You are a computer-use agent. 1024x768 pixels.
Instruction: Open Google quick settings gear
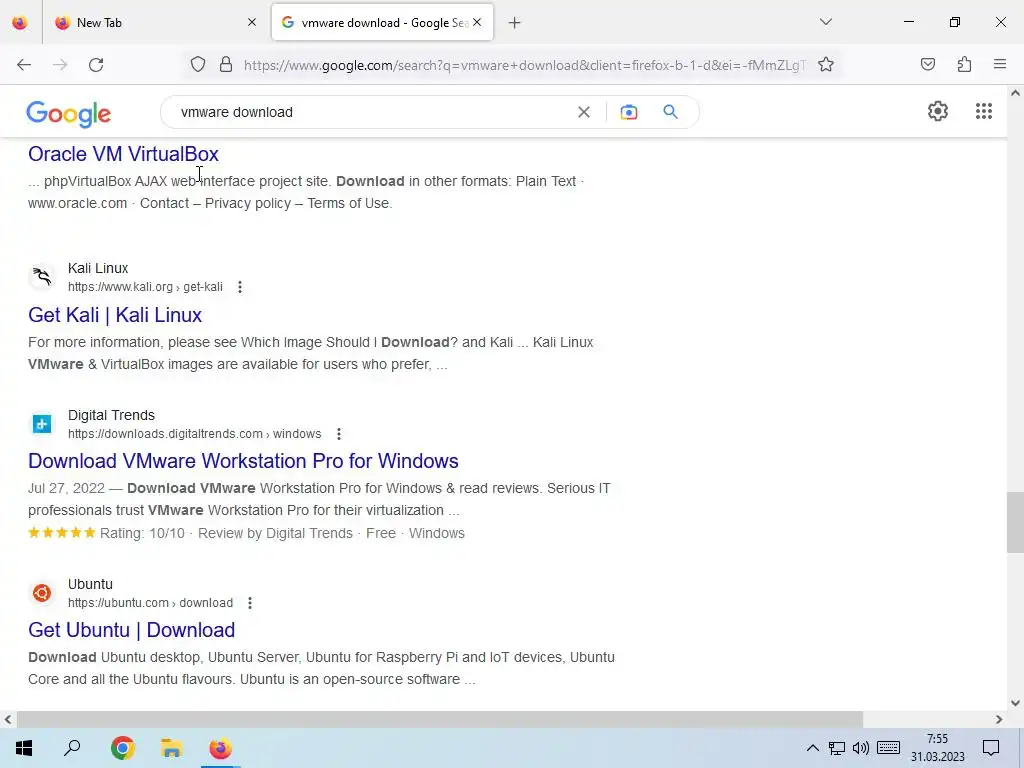coord(938,111)
